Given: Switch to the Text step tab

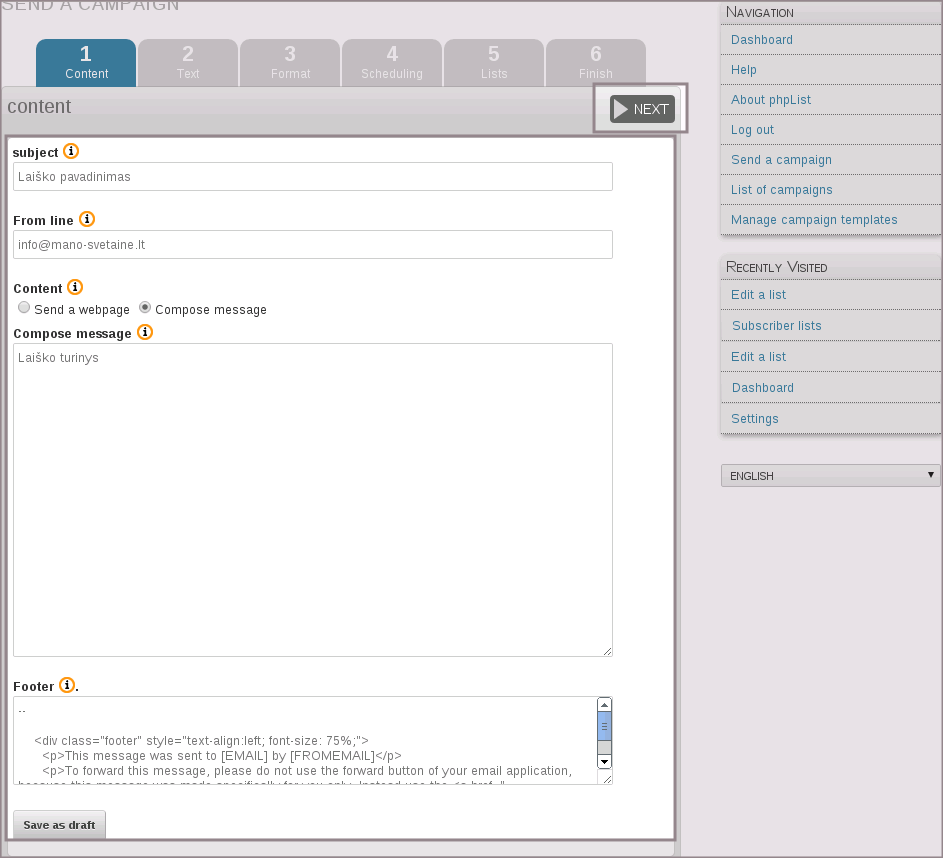Looking at the screenshot, I should 188,62.
